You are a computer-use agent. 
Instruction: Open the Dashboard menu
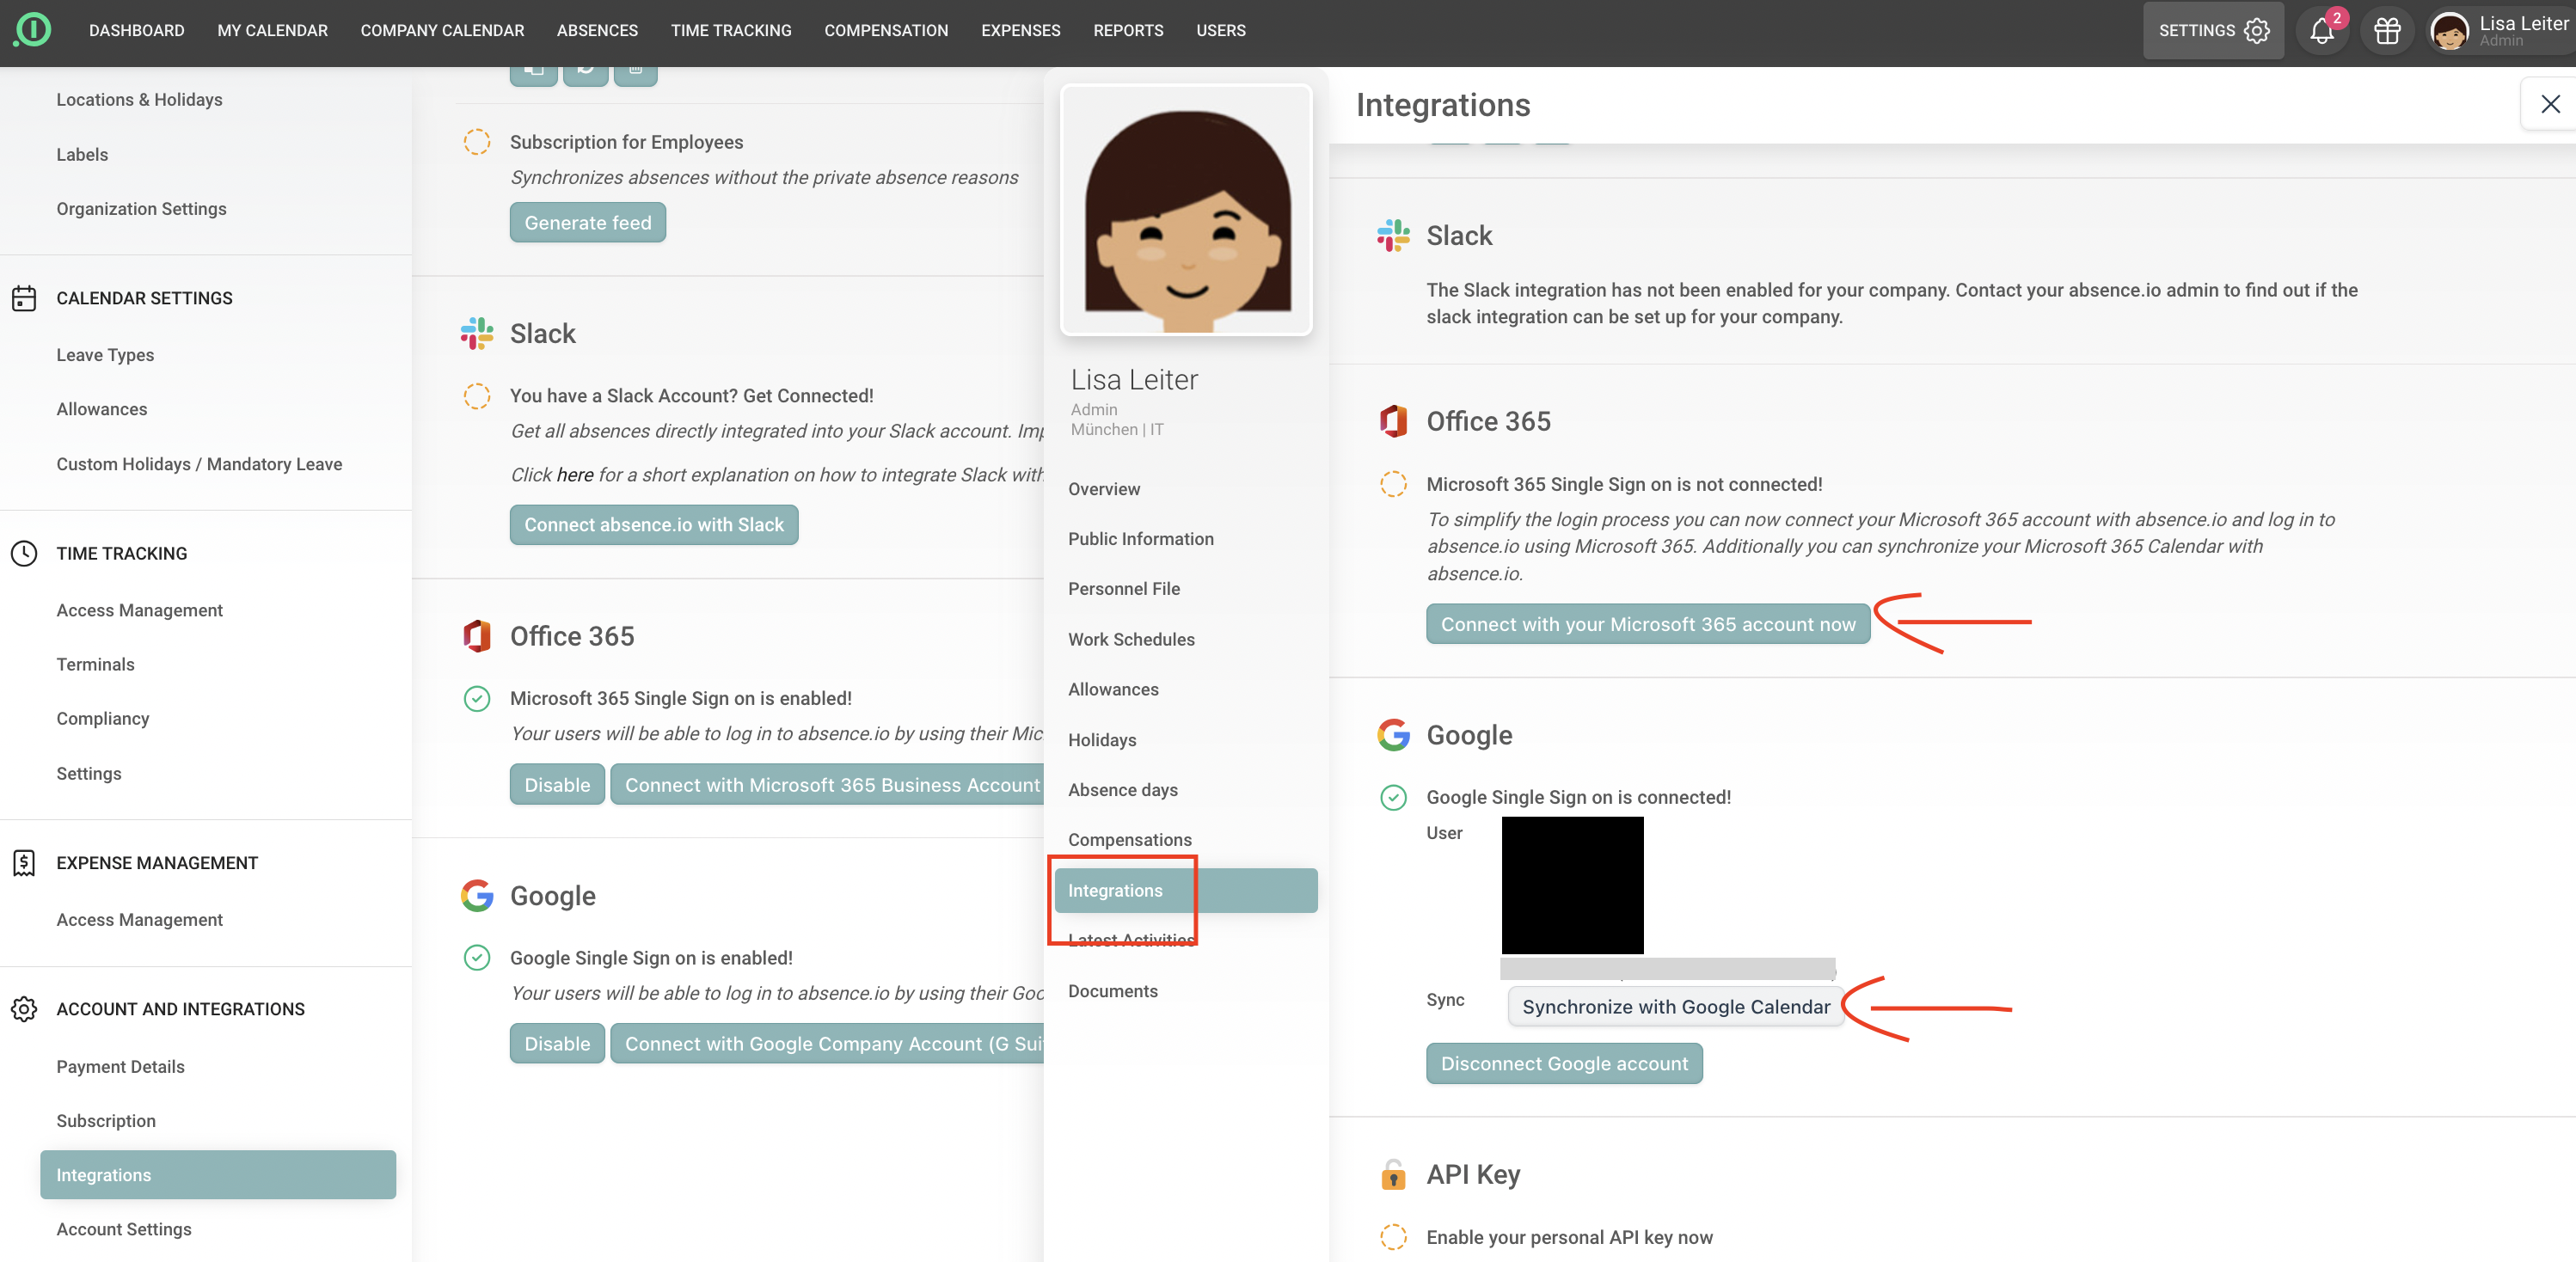tap(136, 31)
